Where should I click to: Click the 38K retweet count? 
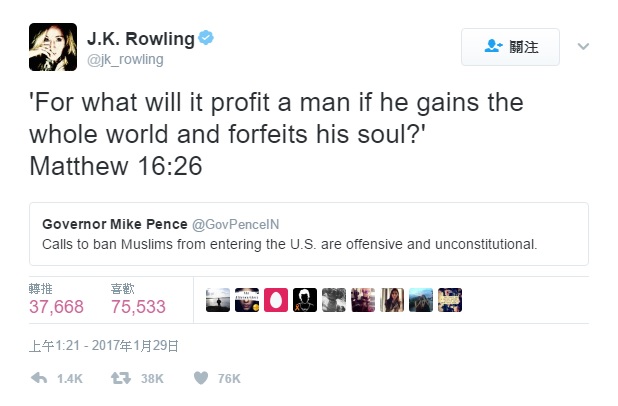coord(152,378)
